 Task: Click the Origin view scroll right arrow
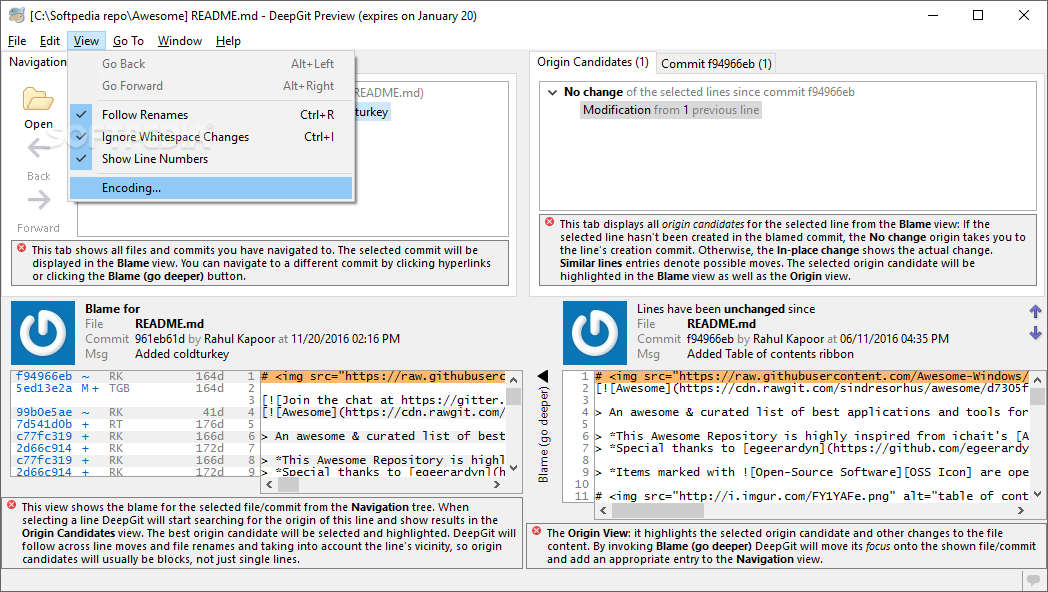(1021, 510)
